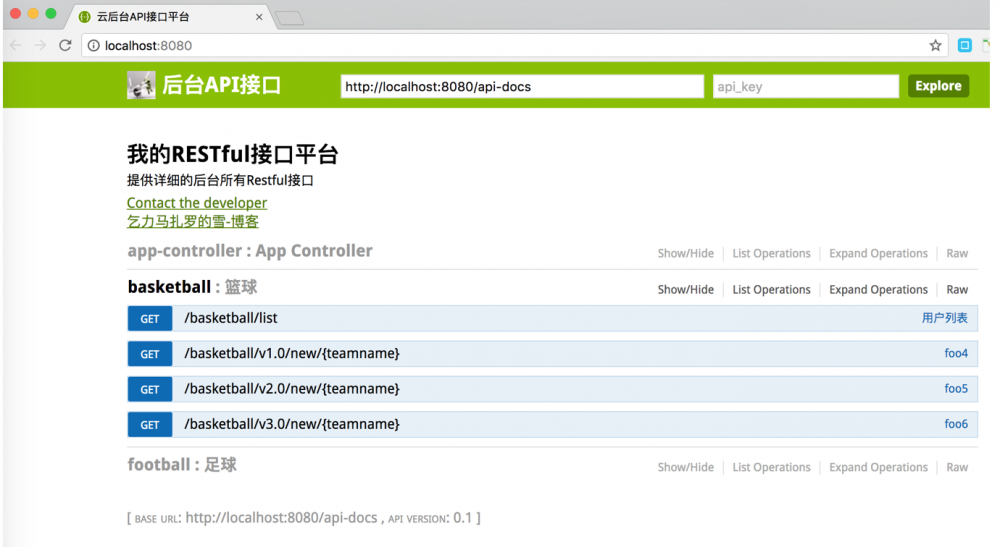
Task: Click the foo5 operation summary
Action: click(956, 388)
